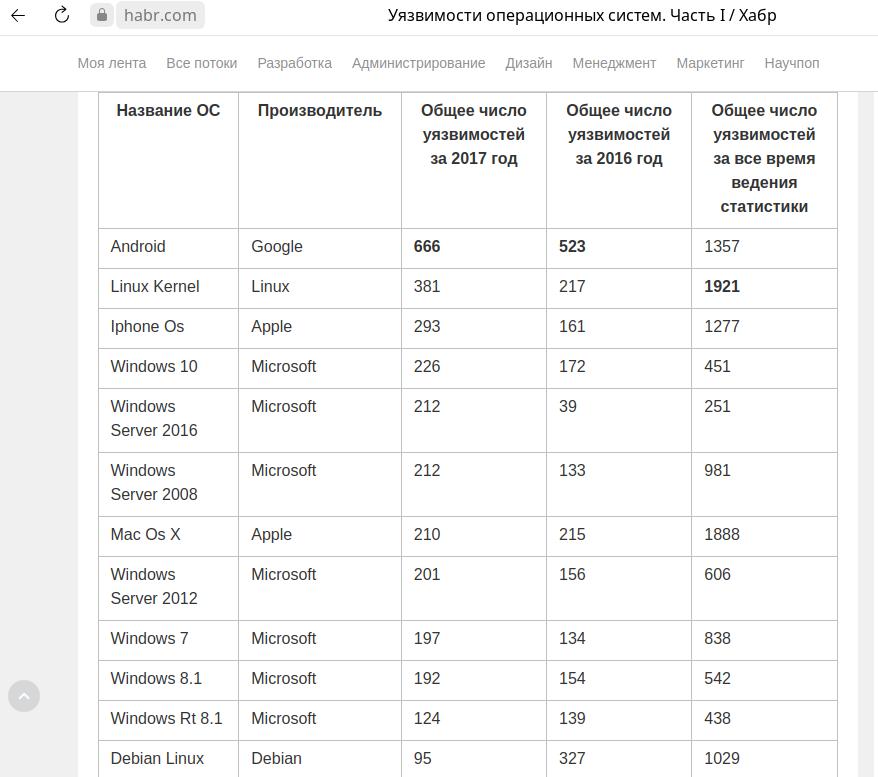Select the Дизайн navigation item
This screenshot has height=777, width=878.
pyautogui.click(x=529, y=63)
